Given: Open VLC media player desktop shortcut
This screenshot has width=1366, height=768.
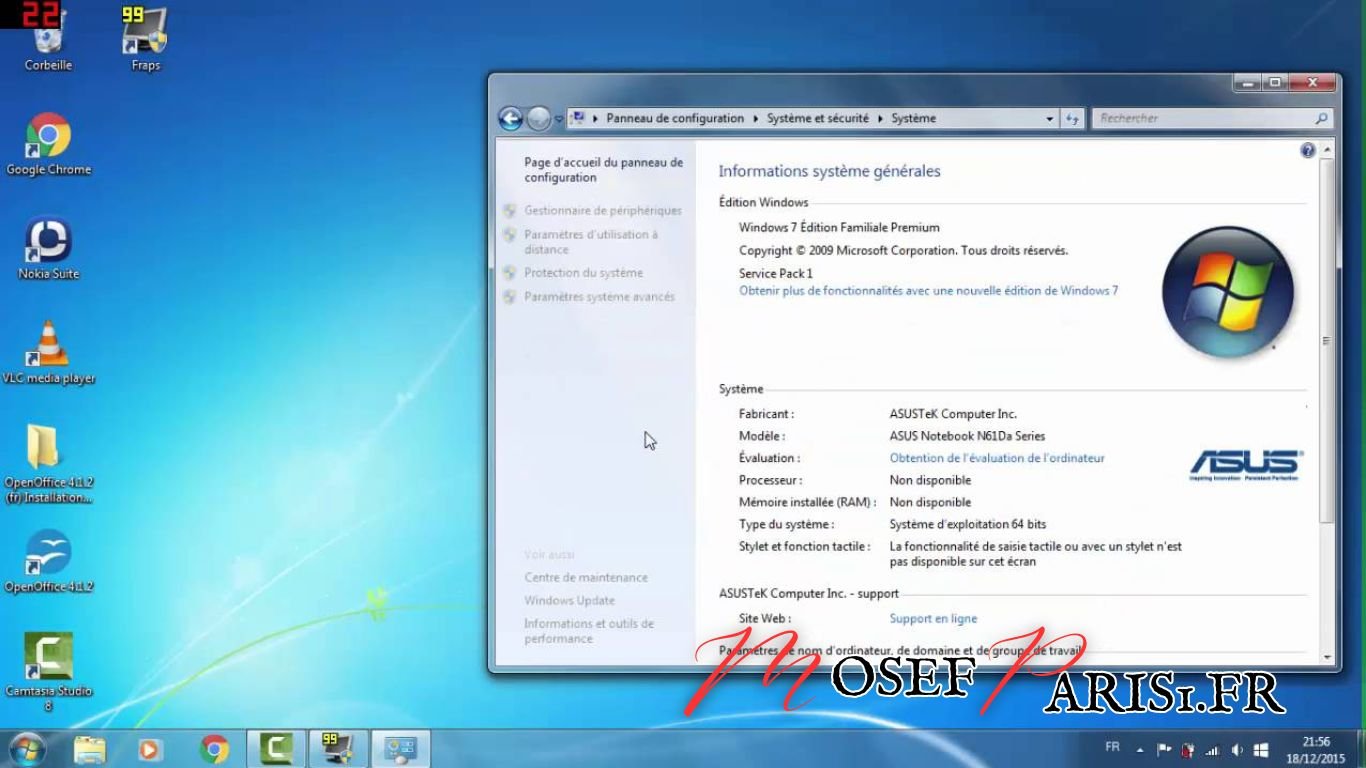Looking at the screenshot, I should [x=48, y=353].
